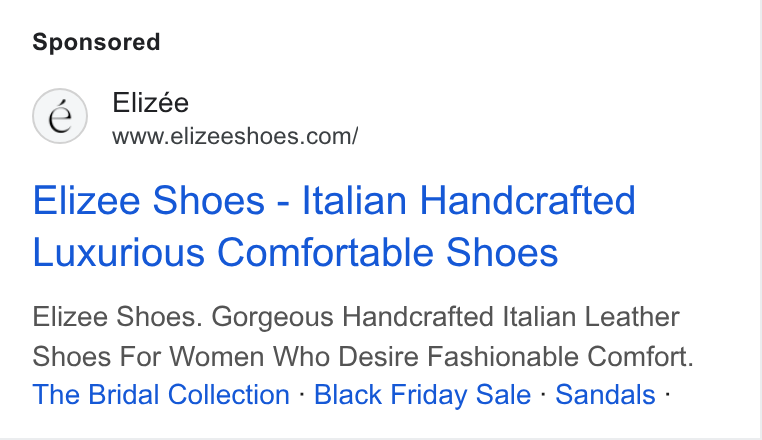Click the word "Italian" in the blue headline
This screenshot has height=440, width=762.
point(354,200)
